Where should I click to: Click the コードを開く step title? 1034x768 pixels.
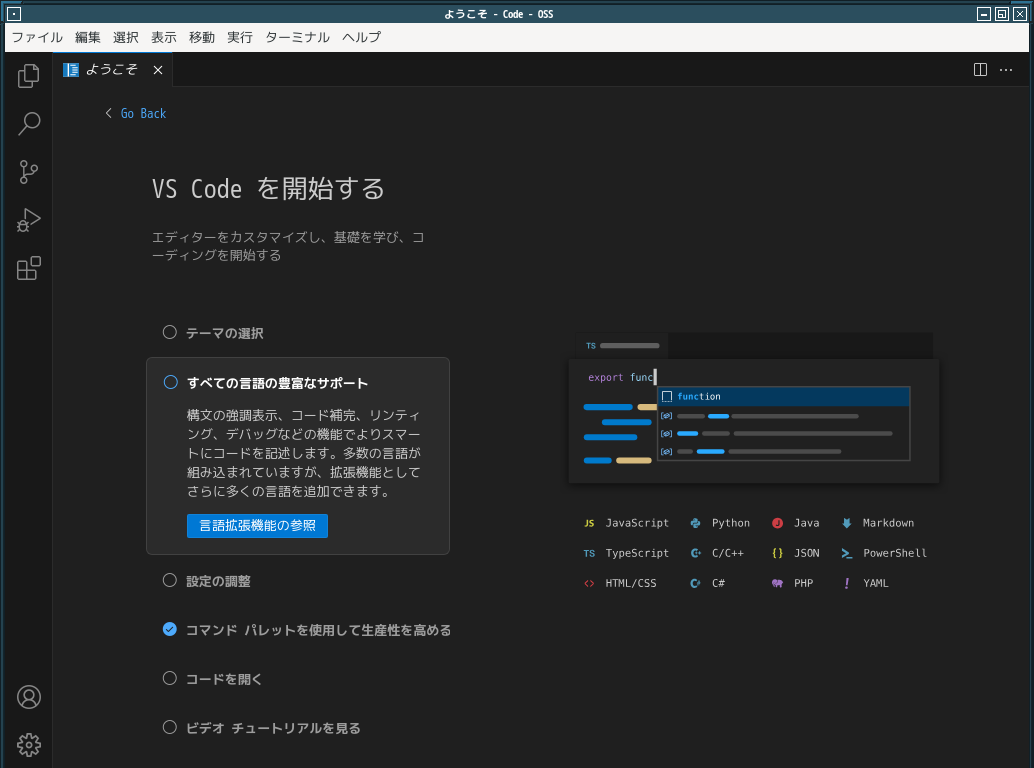click(x=224, y=679)
